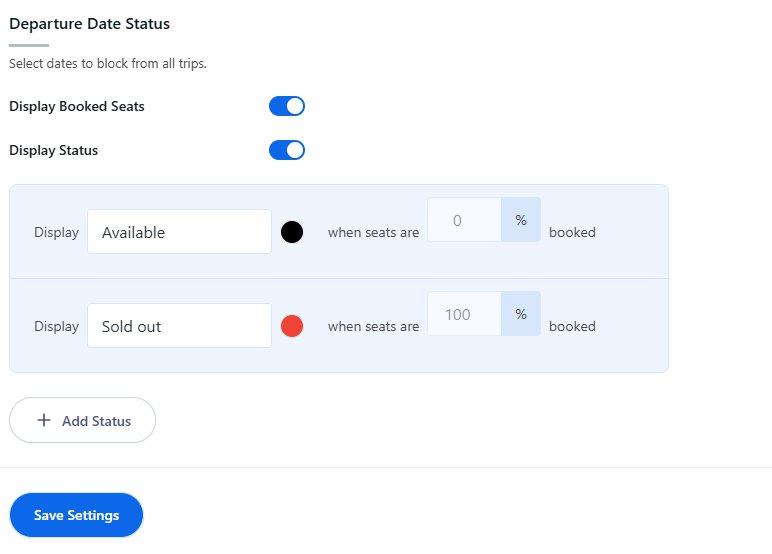Click the Display Status label text
The height and width of the screenshot is (554, 772).
pyautogui.click(x=53, y=151)
